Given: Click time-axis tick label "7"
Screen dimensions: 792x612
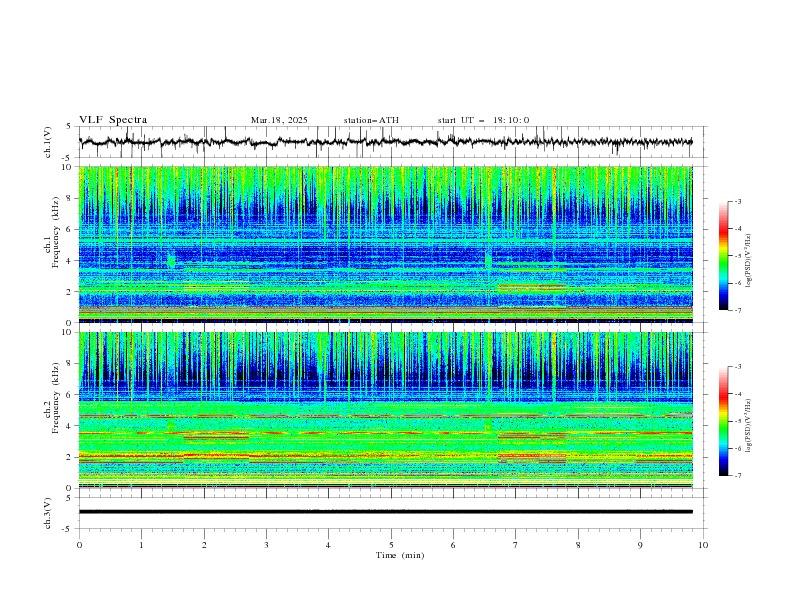Looking at the screenshot, I should pyautogui.click(x=516, y=545).
